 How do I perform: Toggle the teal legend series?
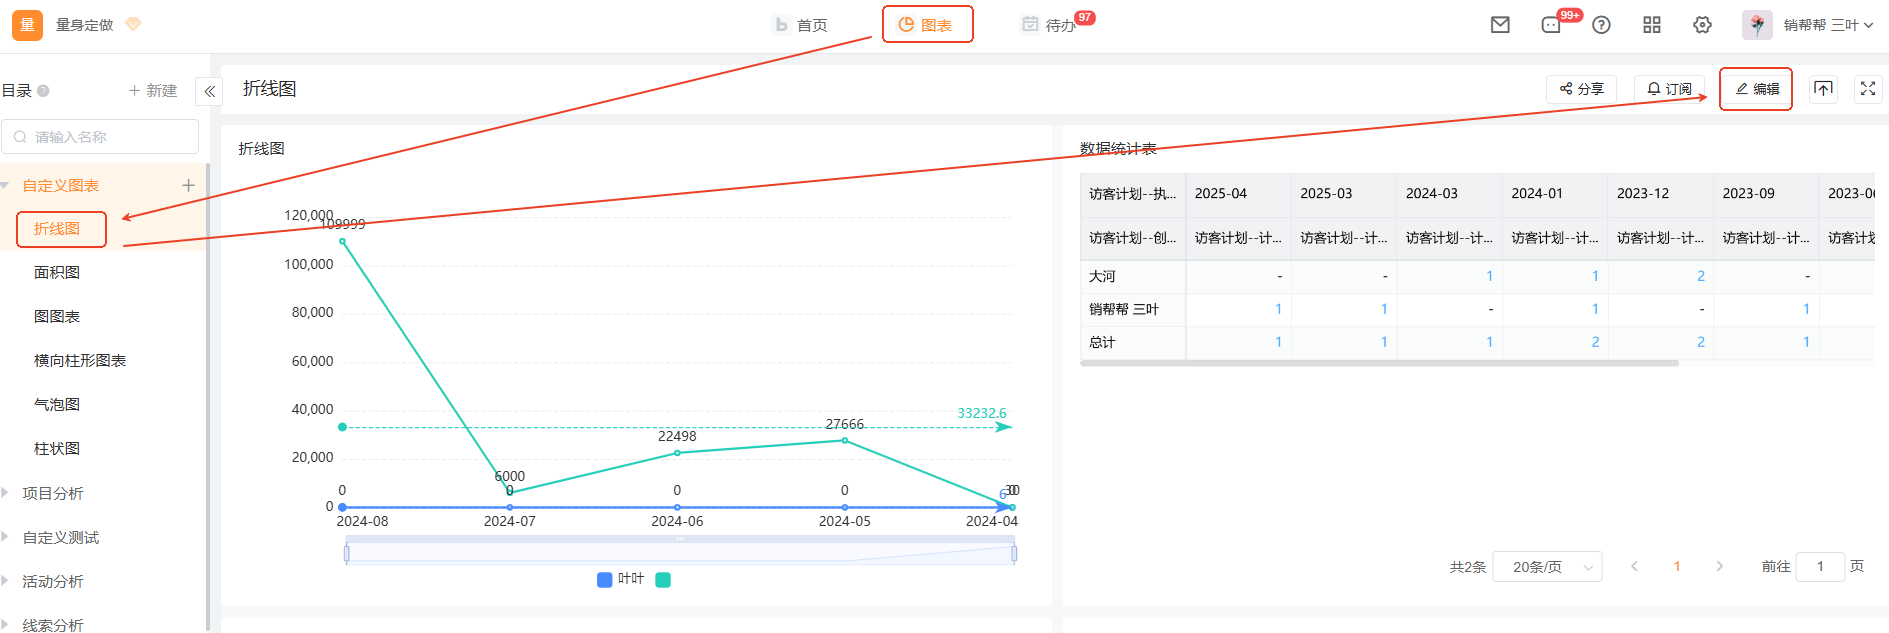point(663,580)
